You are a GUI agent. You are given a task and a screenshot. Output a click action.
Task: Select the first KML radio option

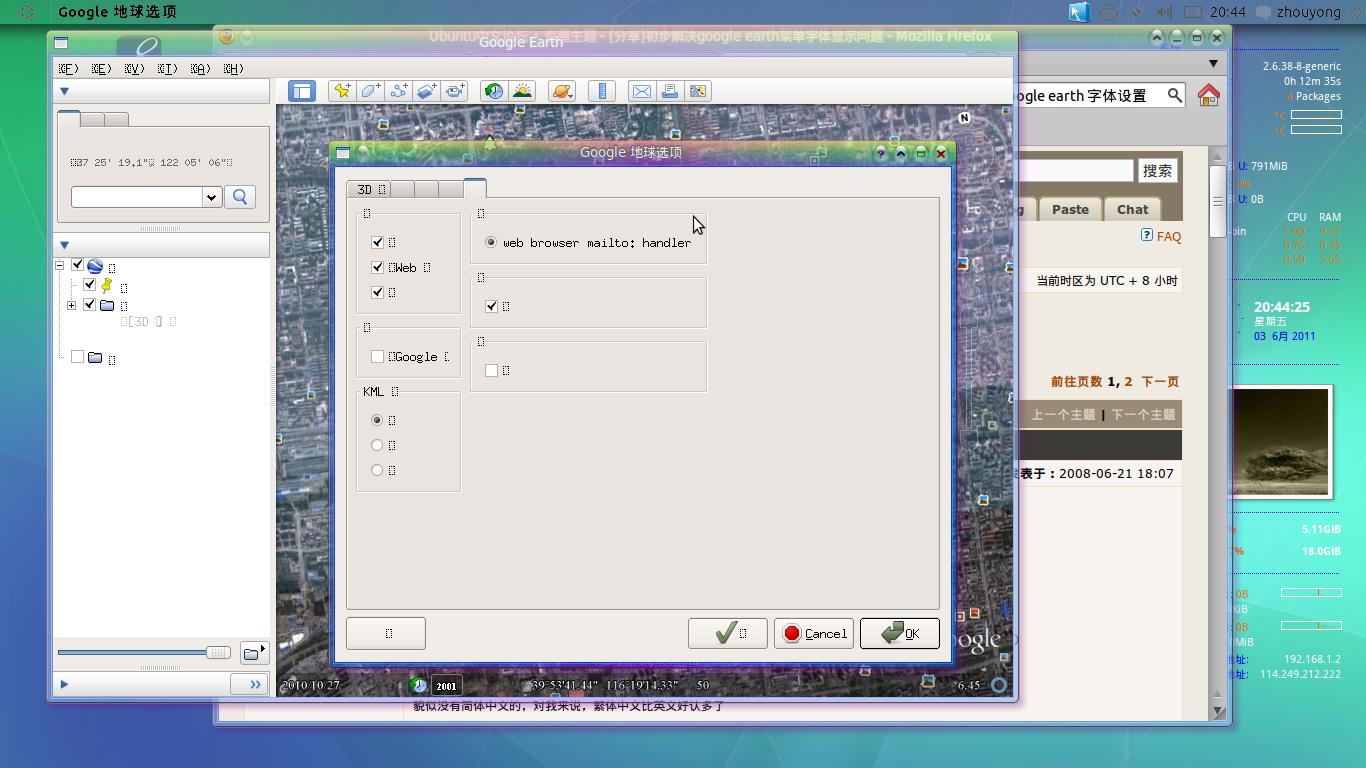click(x=377, y=420)
